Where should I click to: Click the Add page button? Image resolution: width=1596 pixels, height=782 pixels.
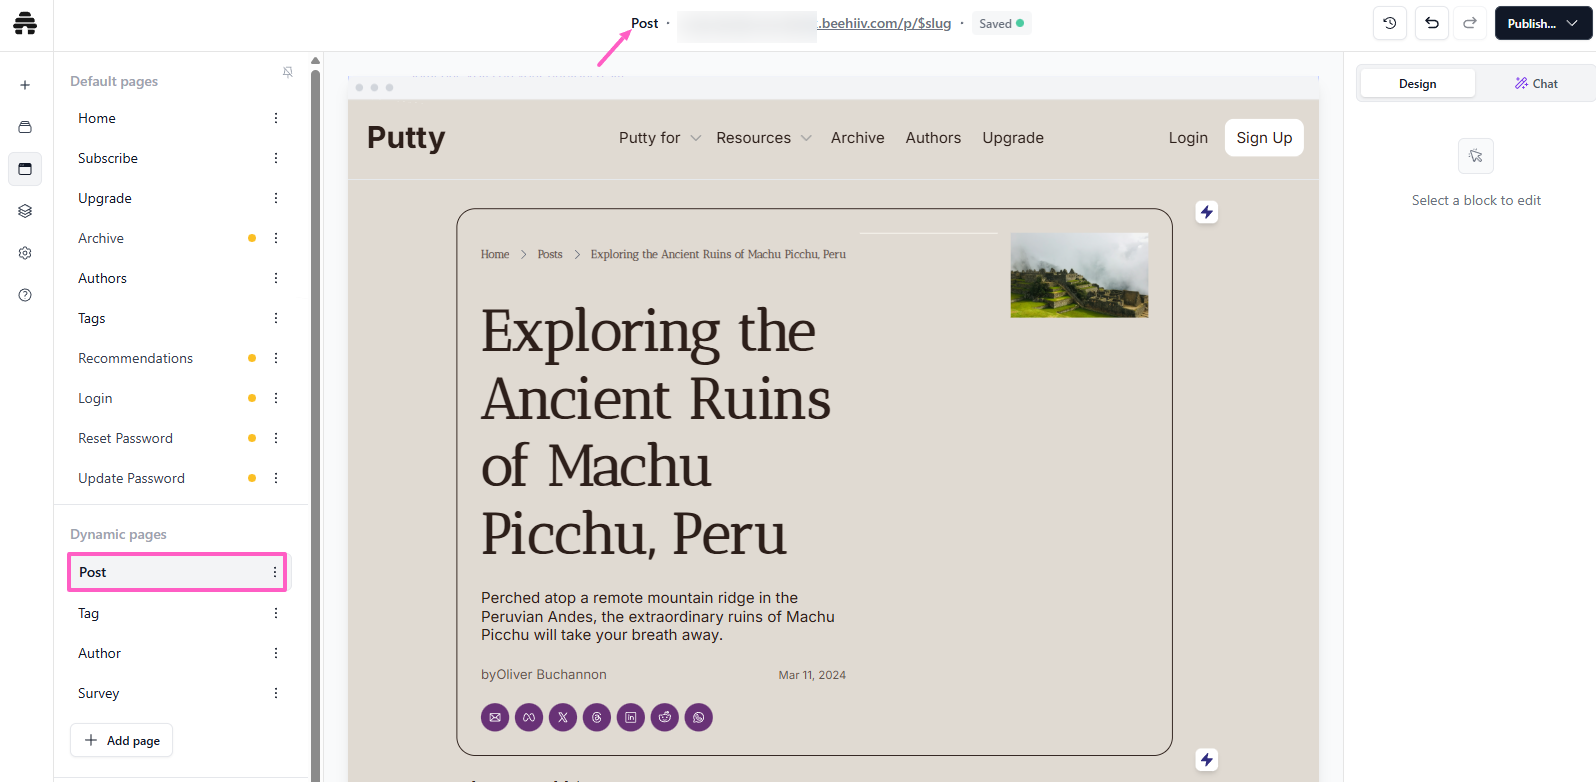[122, 741]
